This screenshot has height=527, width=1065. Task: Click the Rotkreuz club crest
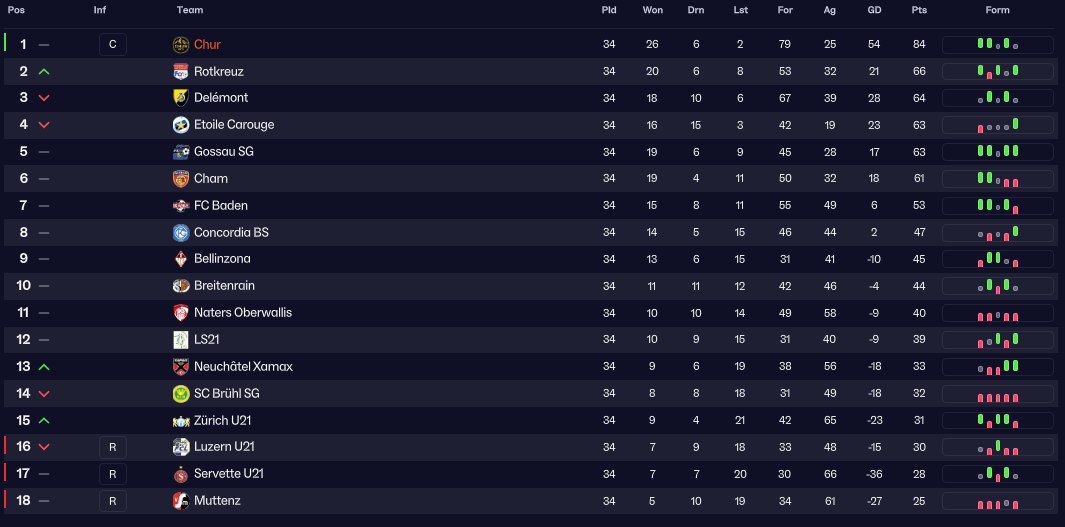181,71
